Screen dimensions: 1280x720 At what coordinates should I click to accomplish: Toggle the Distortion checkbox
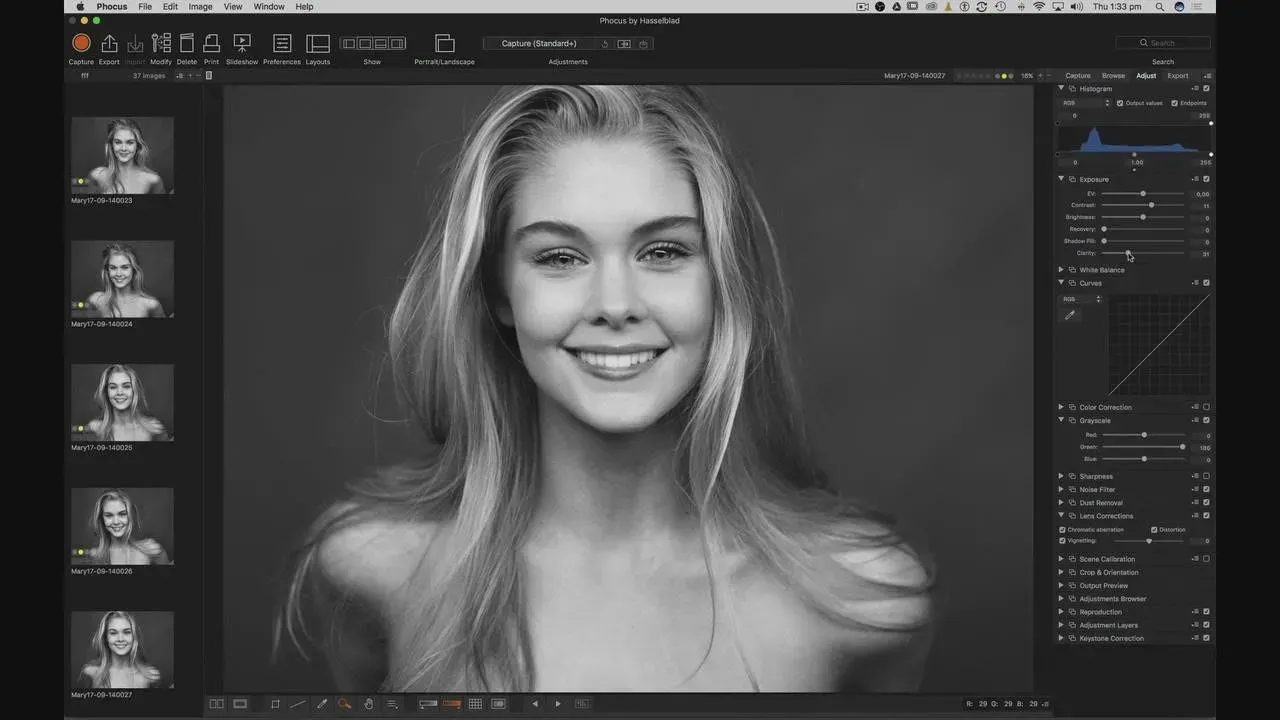click(1154, 529)
